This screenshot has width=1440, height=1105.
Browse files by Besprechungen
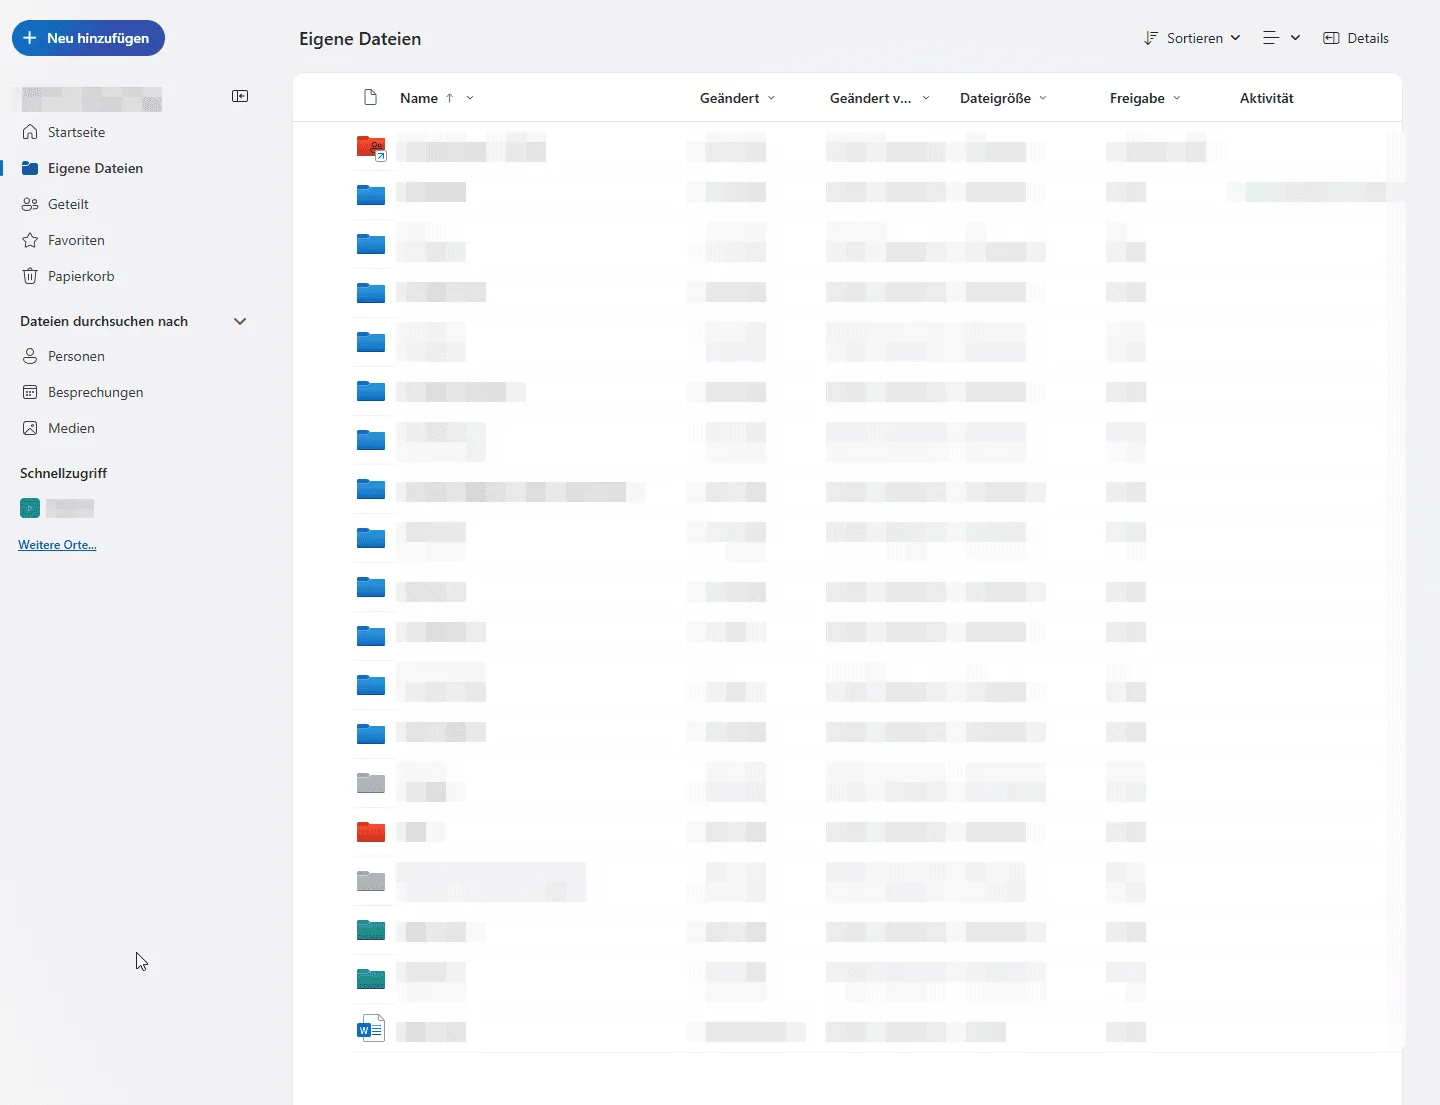point(95,392)
